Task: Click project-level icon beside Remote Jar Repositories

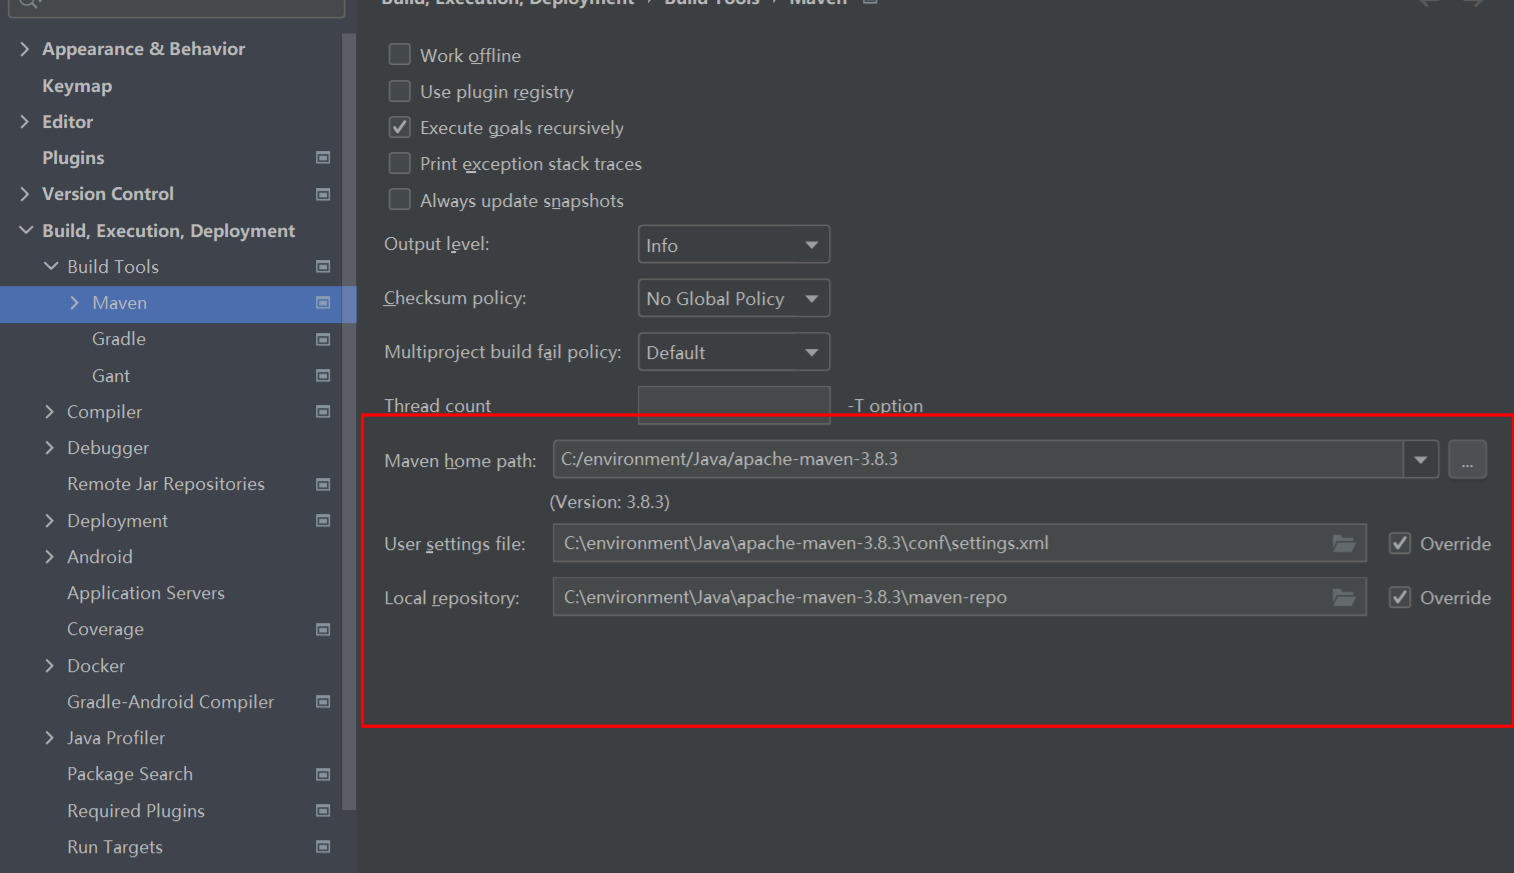Action: point(323,485)
